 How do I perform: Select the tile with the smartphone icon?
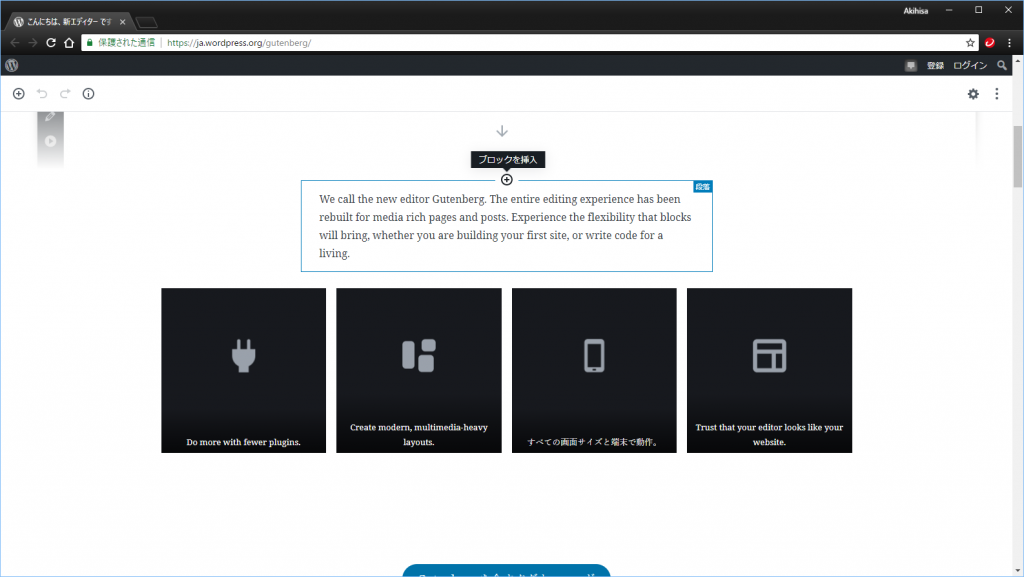click(594, 370)
